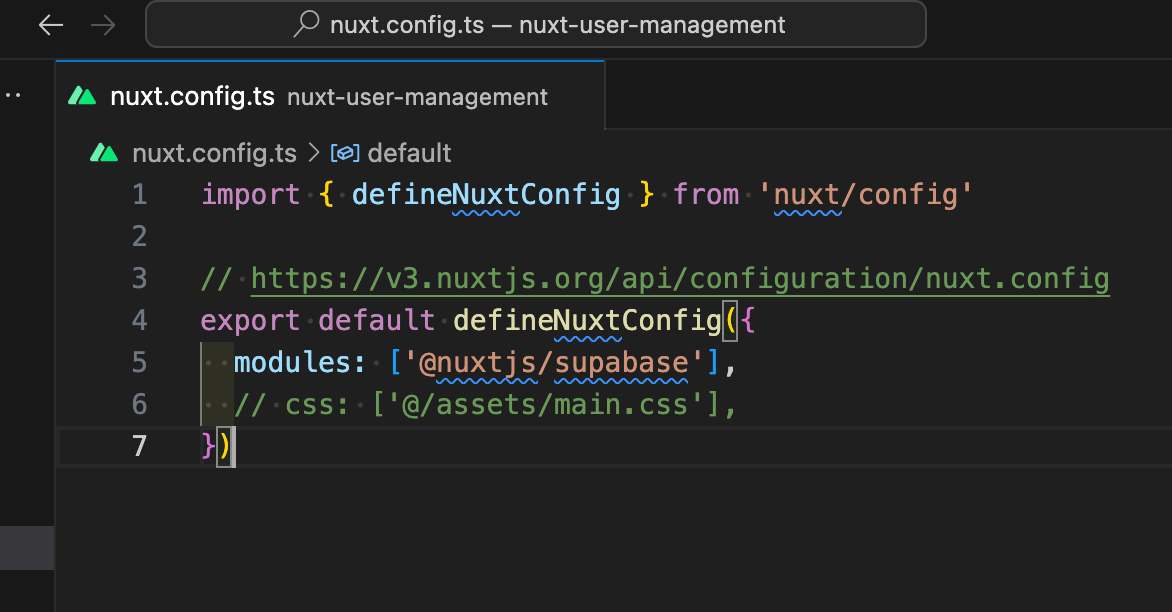Click the 'default' keyword on line 4
Screen dimensions: 1172x612
pyautogui.click(x=377, y=321)
